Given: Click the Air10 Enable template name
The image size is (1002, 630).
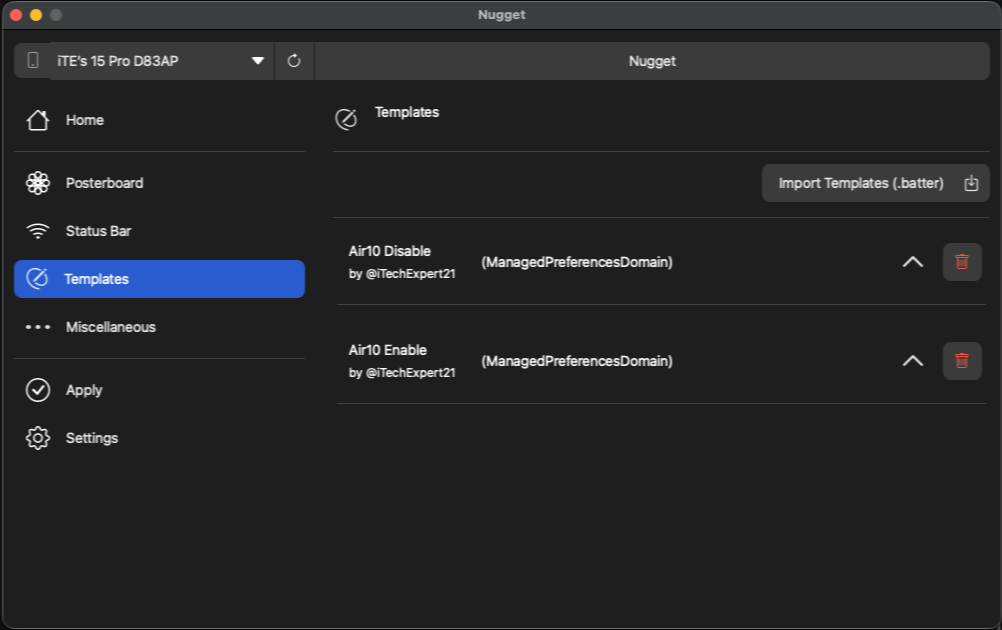Looking at the screenshot, I should [x=387, y=350].
